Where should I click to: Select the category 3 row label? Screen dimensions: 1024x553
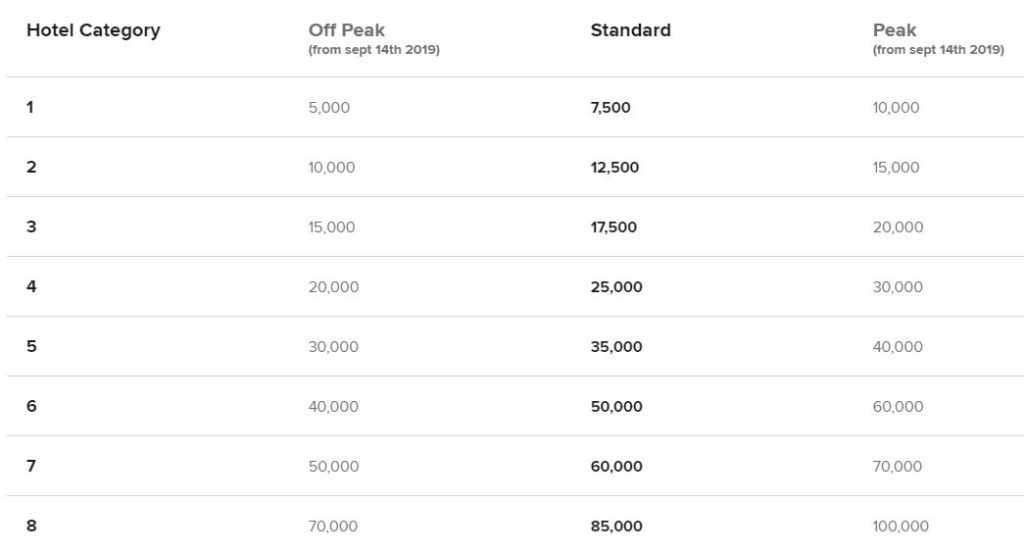click(31, 227)
